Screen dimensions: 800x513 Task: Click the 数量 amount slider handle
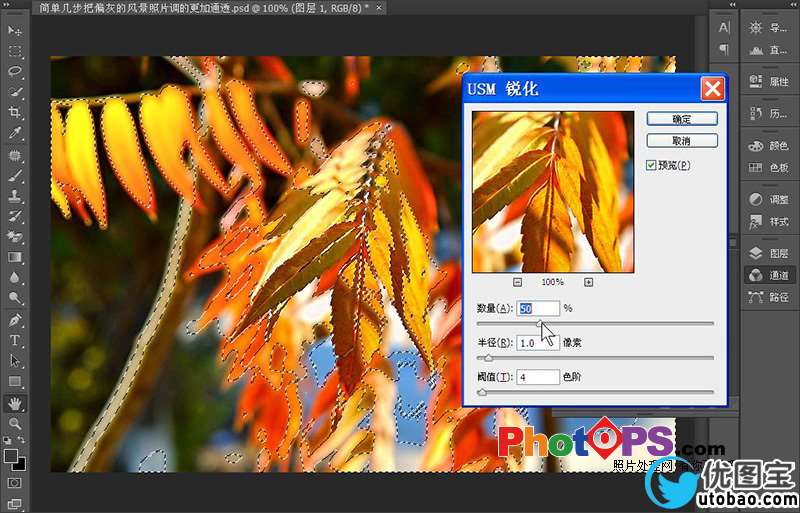pyautogui.click(x=540, y=324)
